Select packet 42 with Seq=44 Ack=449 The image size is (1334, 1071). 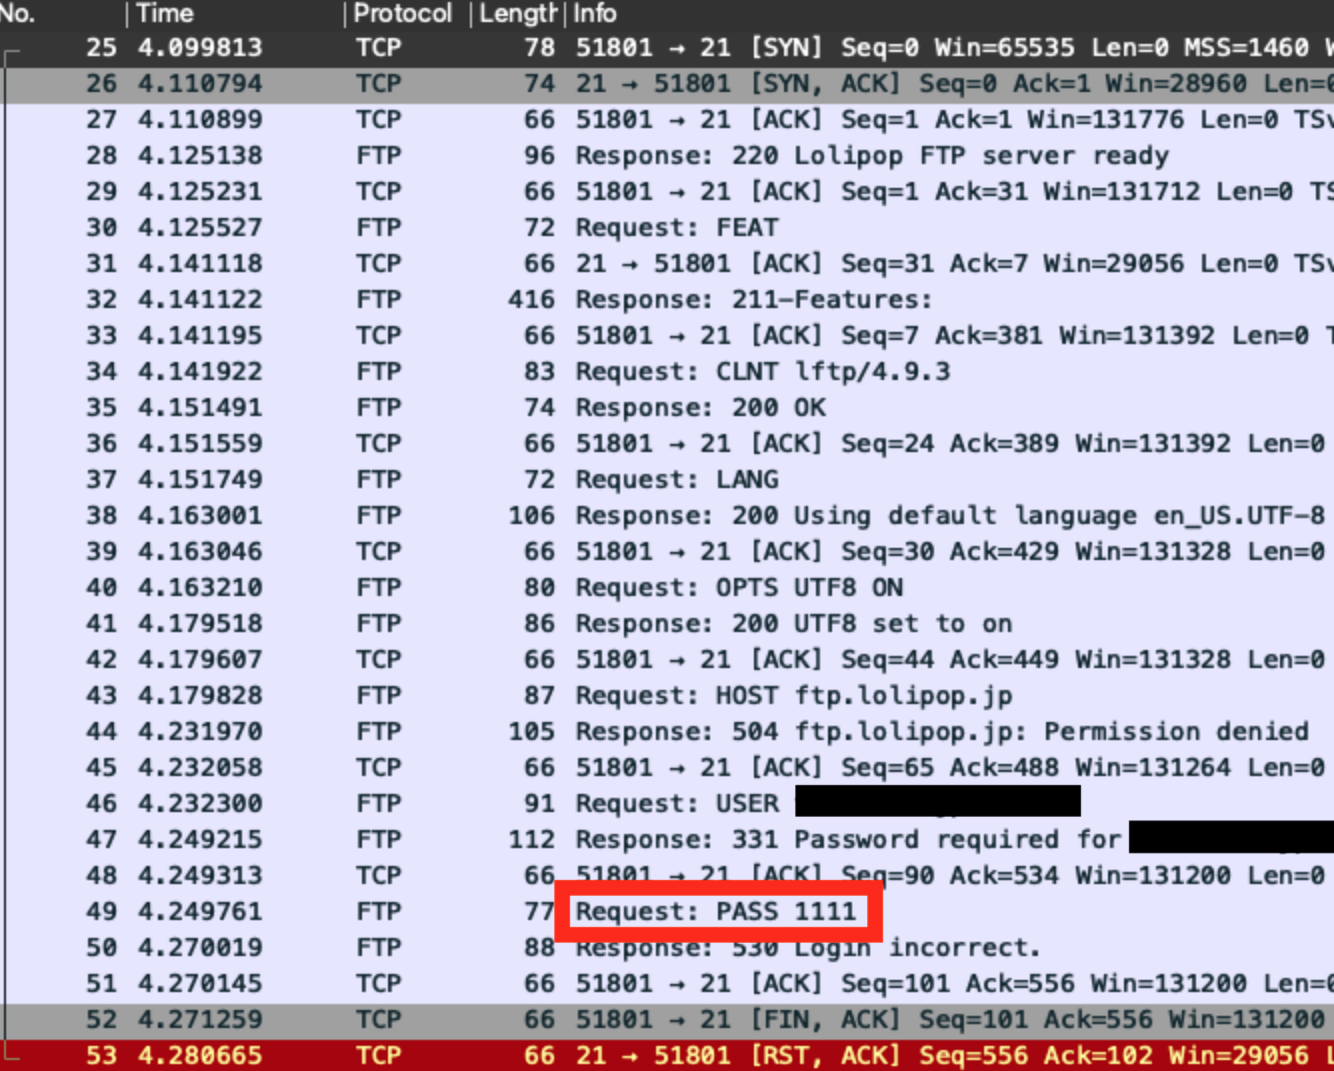667,660
